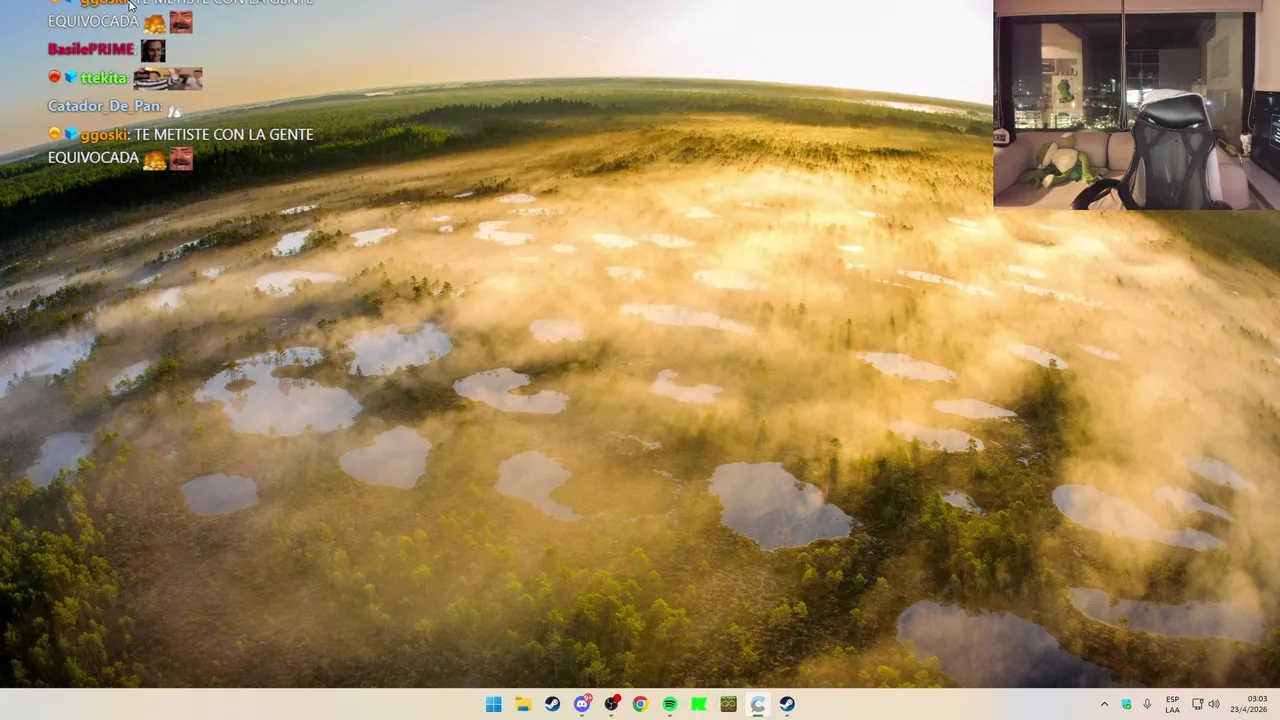Show hidden system tray icons
Image resolution: width=1280 pixels, height=720 pixels.
[x=1104, y=704]
